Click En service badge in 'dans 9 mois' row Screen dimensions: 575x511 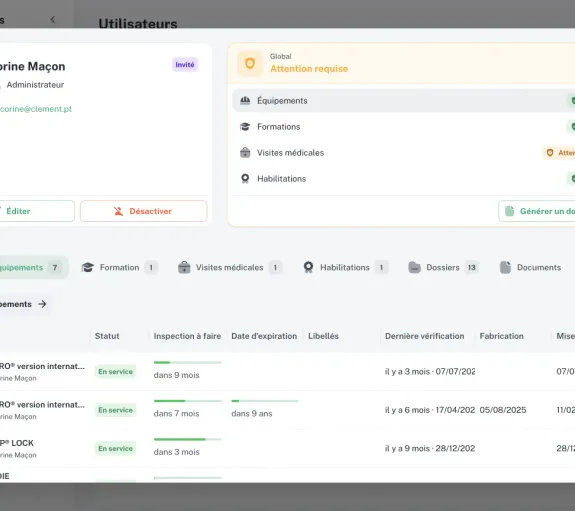pos(116,372)
